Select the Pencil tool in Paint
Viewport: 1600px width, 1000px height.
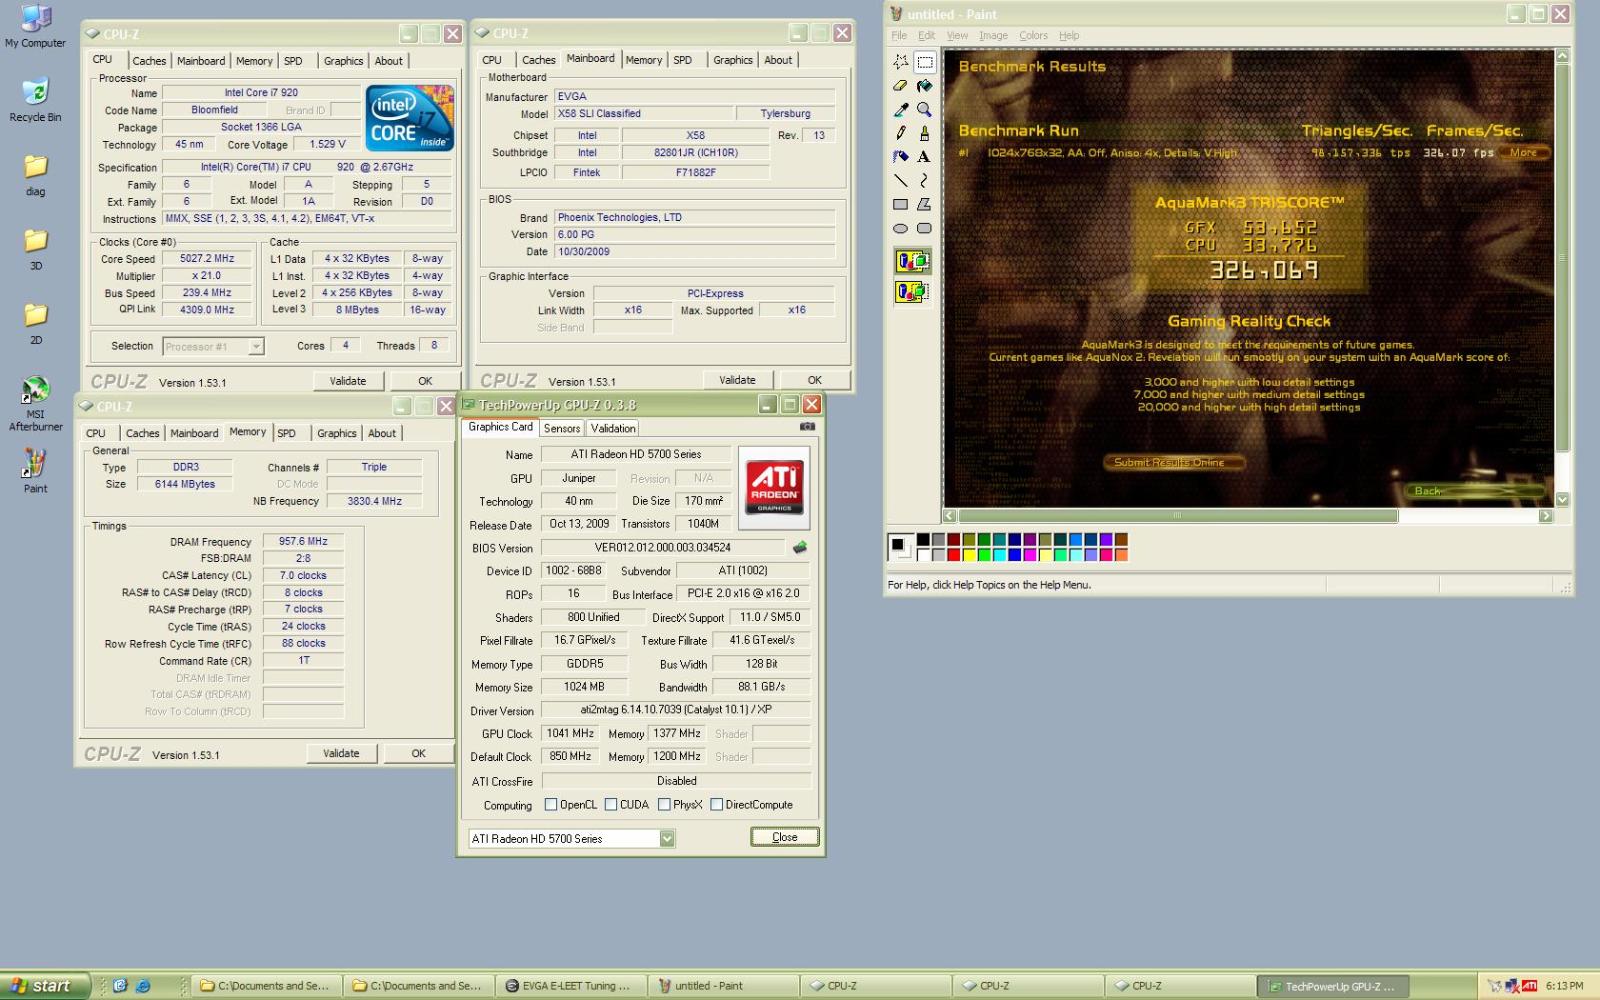pos(900,133)
